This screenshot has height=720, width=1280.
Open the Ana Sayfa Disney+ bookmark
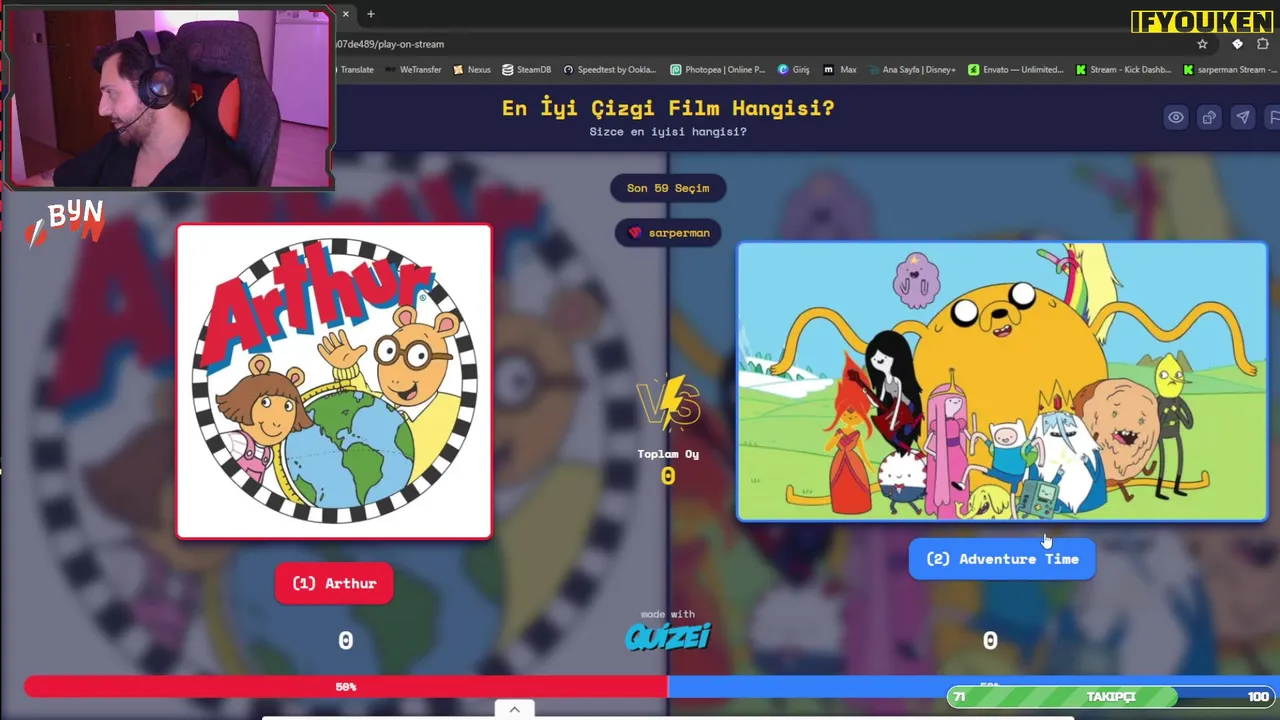click(912, 70)
